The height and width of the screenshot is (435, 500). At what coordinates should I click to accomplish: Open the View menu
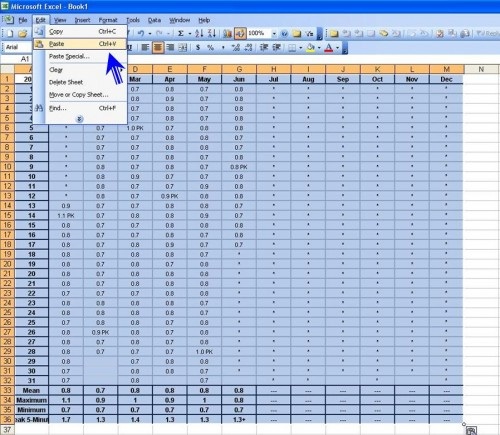pos(60,20)
